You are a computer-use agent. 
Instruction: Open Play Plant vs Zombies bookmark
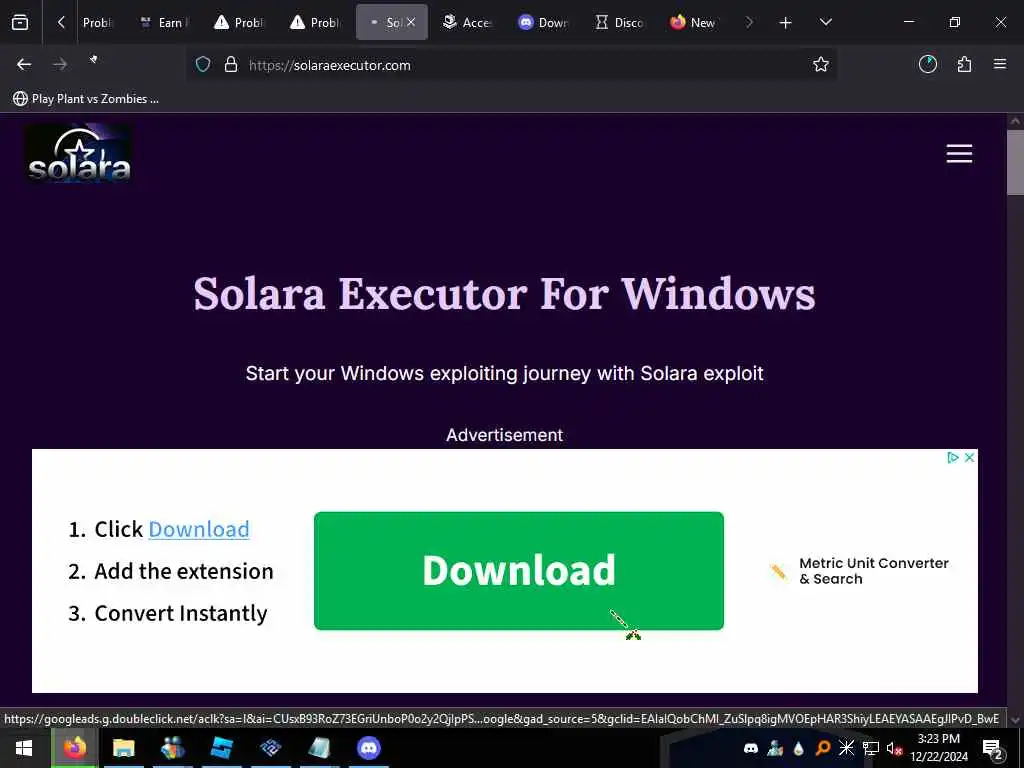[86, 99]
